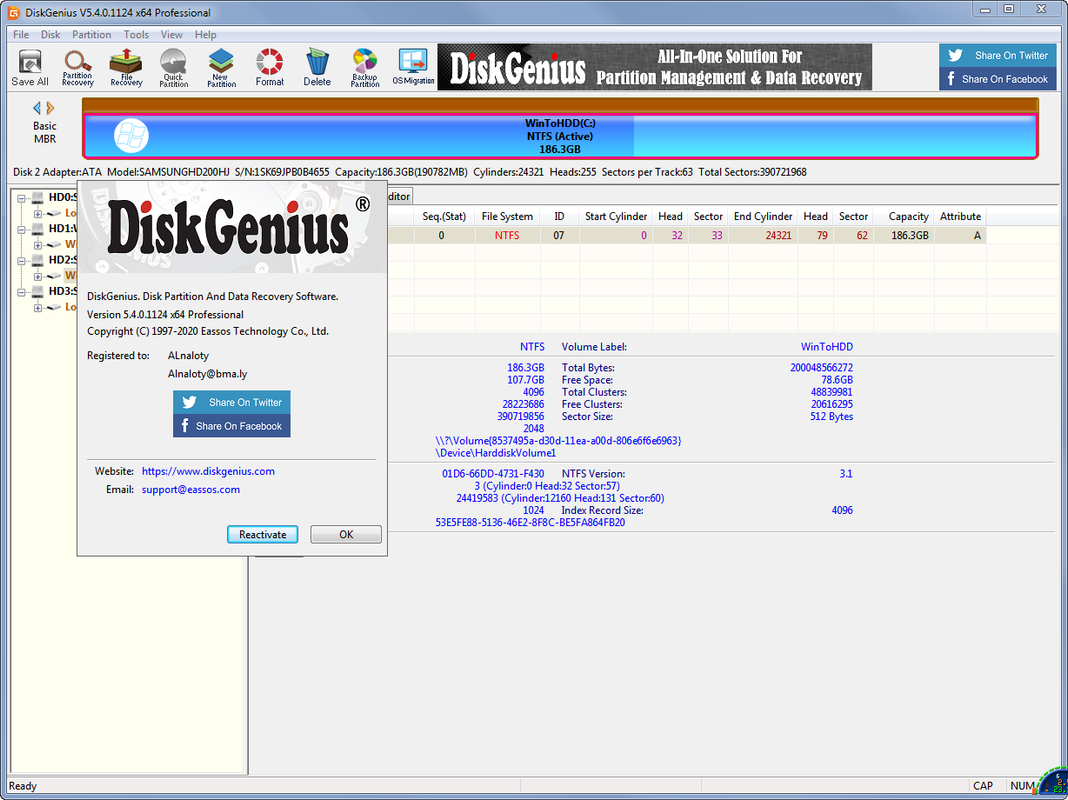The width and height of the screenshot is (1068, 800).
Task: Open the File menu
Action: pos(21,35)
